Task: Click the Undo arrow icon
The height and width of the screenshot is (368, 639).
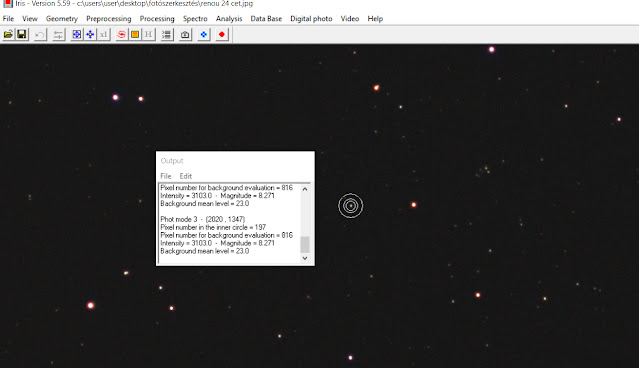Action: point(40,35)
